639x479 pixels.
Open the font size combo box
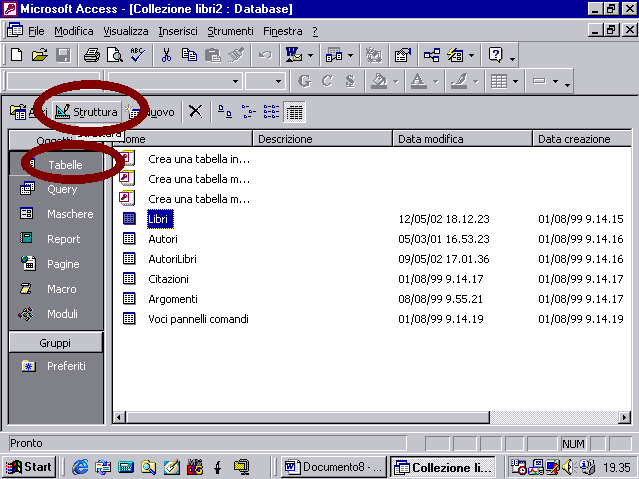click(x=264, y=81)
